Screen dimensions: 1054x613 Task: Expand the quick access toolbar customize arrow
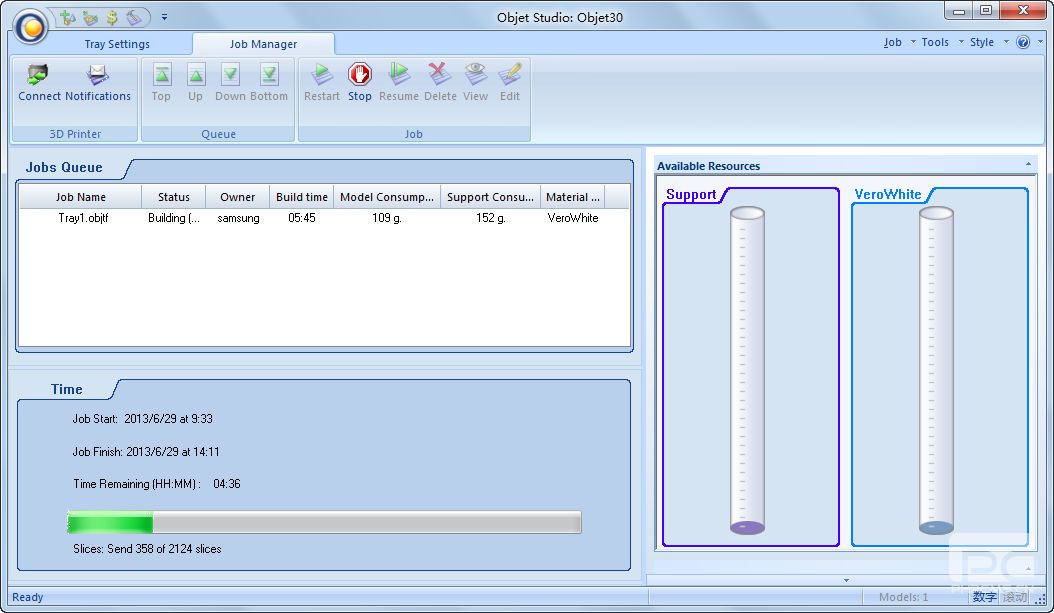coord(164,17)
